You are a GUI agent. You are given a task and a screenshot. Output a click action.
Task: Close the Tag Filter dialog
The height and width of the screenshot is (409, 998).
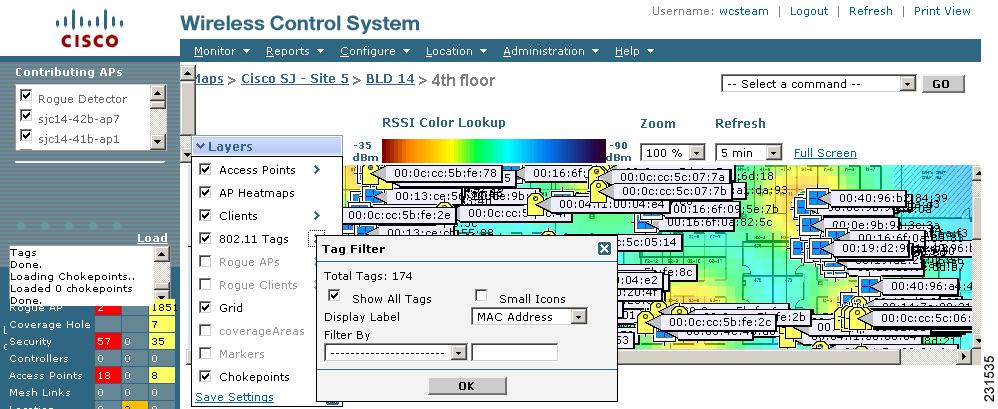(605, 249)
